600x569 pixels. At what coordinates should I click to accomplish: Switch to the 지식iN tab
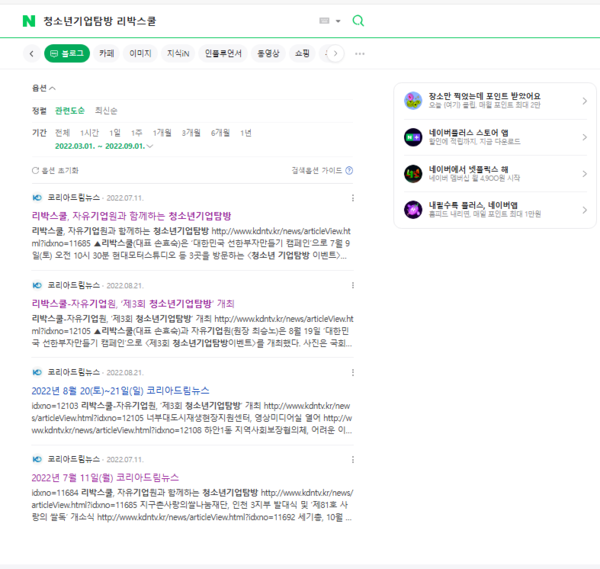point(178,54)
